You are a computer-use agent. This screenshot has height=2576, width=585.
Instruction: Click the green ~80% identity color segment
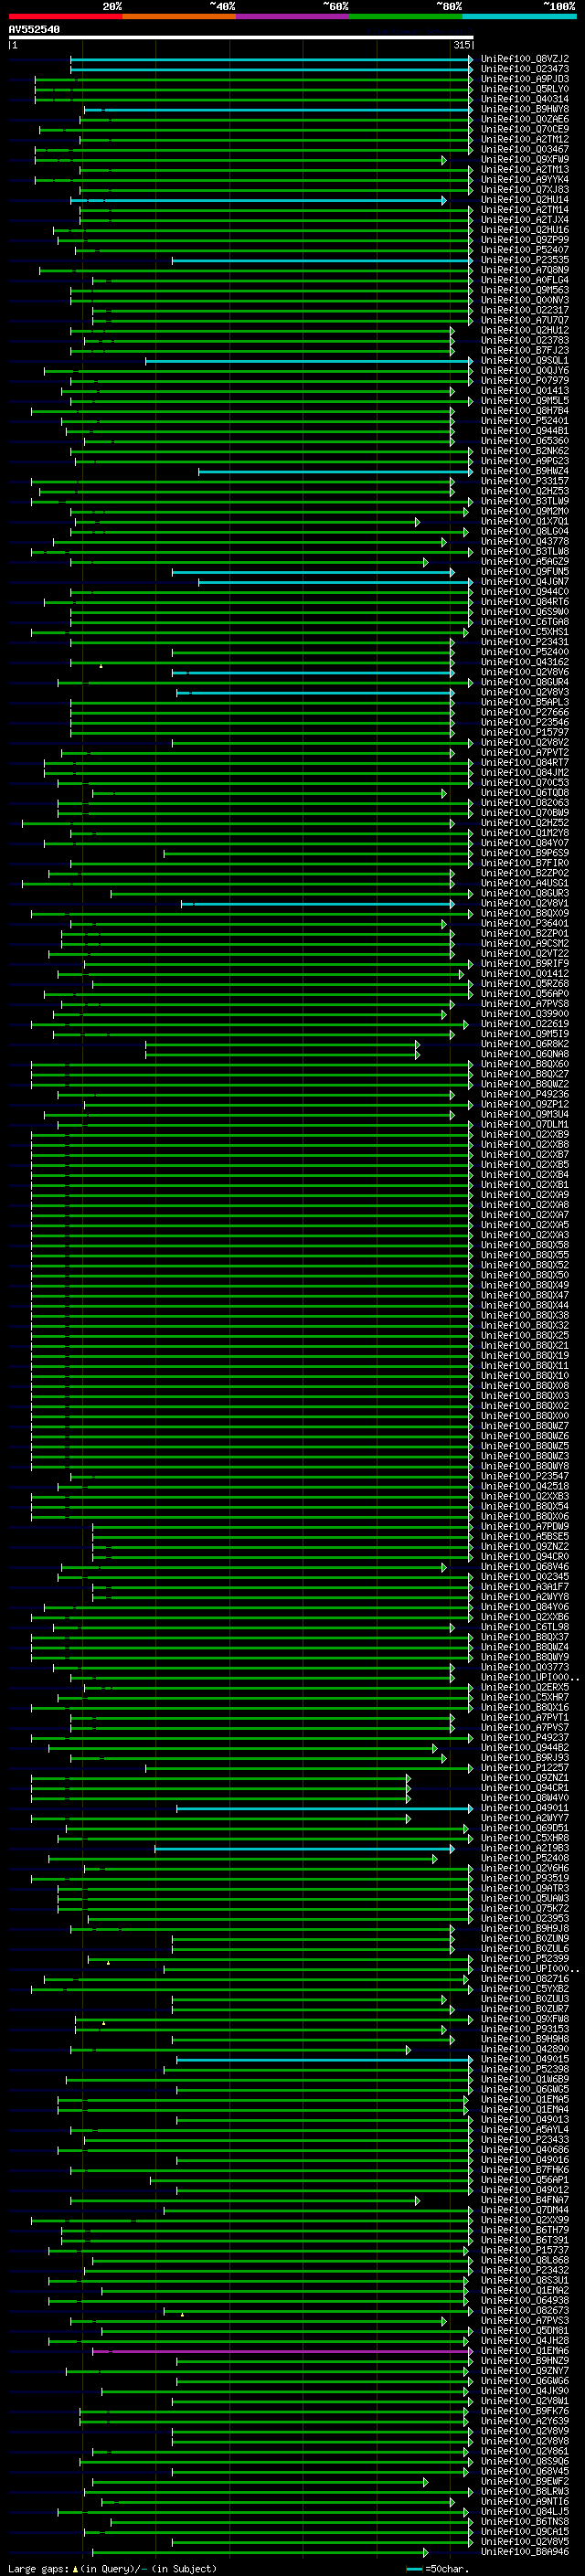406,16
